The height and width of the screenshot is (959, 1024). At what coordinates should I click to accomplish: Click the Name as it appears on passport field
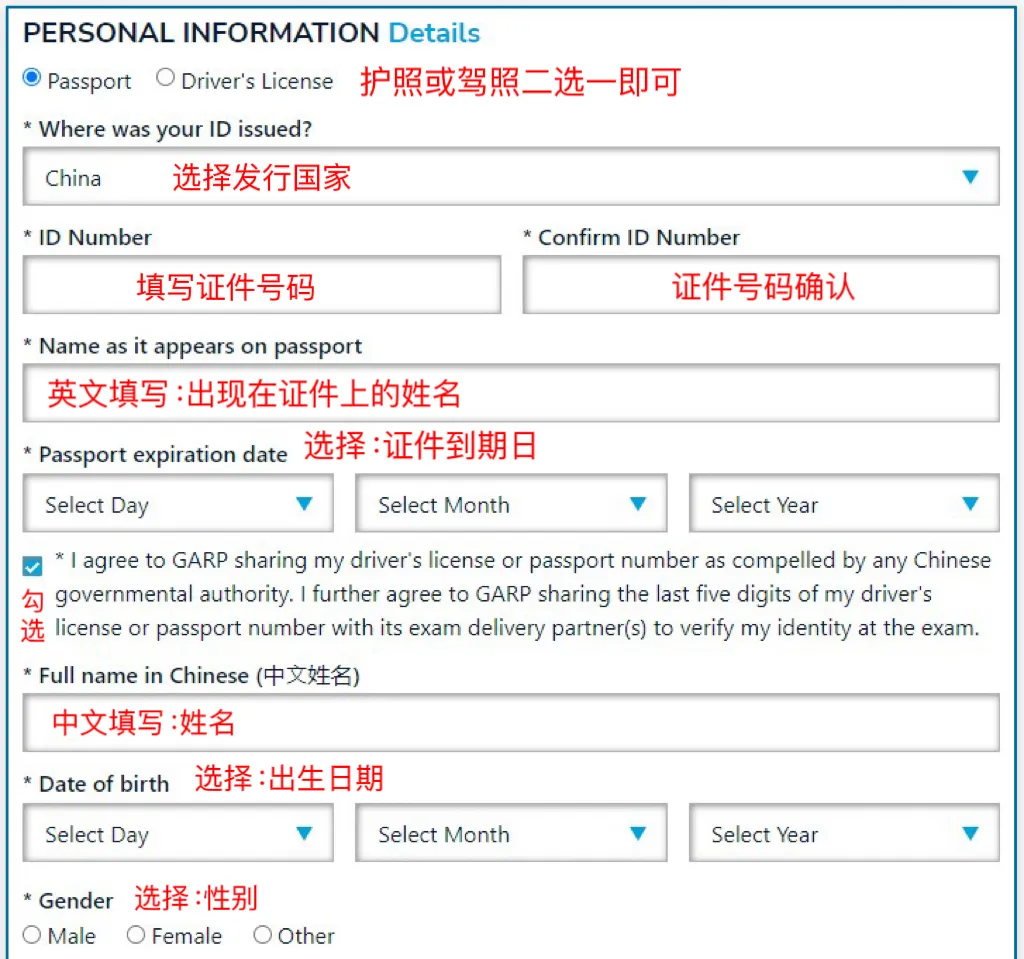coord(510,393)
